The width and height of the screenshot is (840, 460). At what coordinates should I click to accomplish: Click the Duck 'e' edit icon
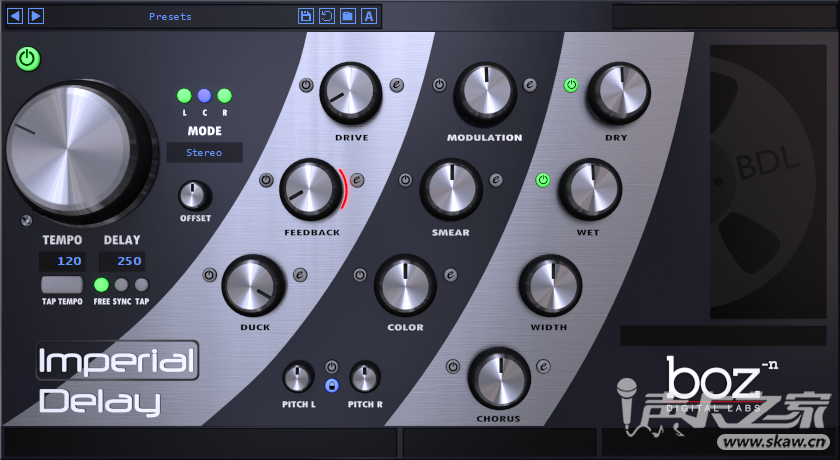pyautogui.click(x=300, y=275)
